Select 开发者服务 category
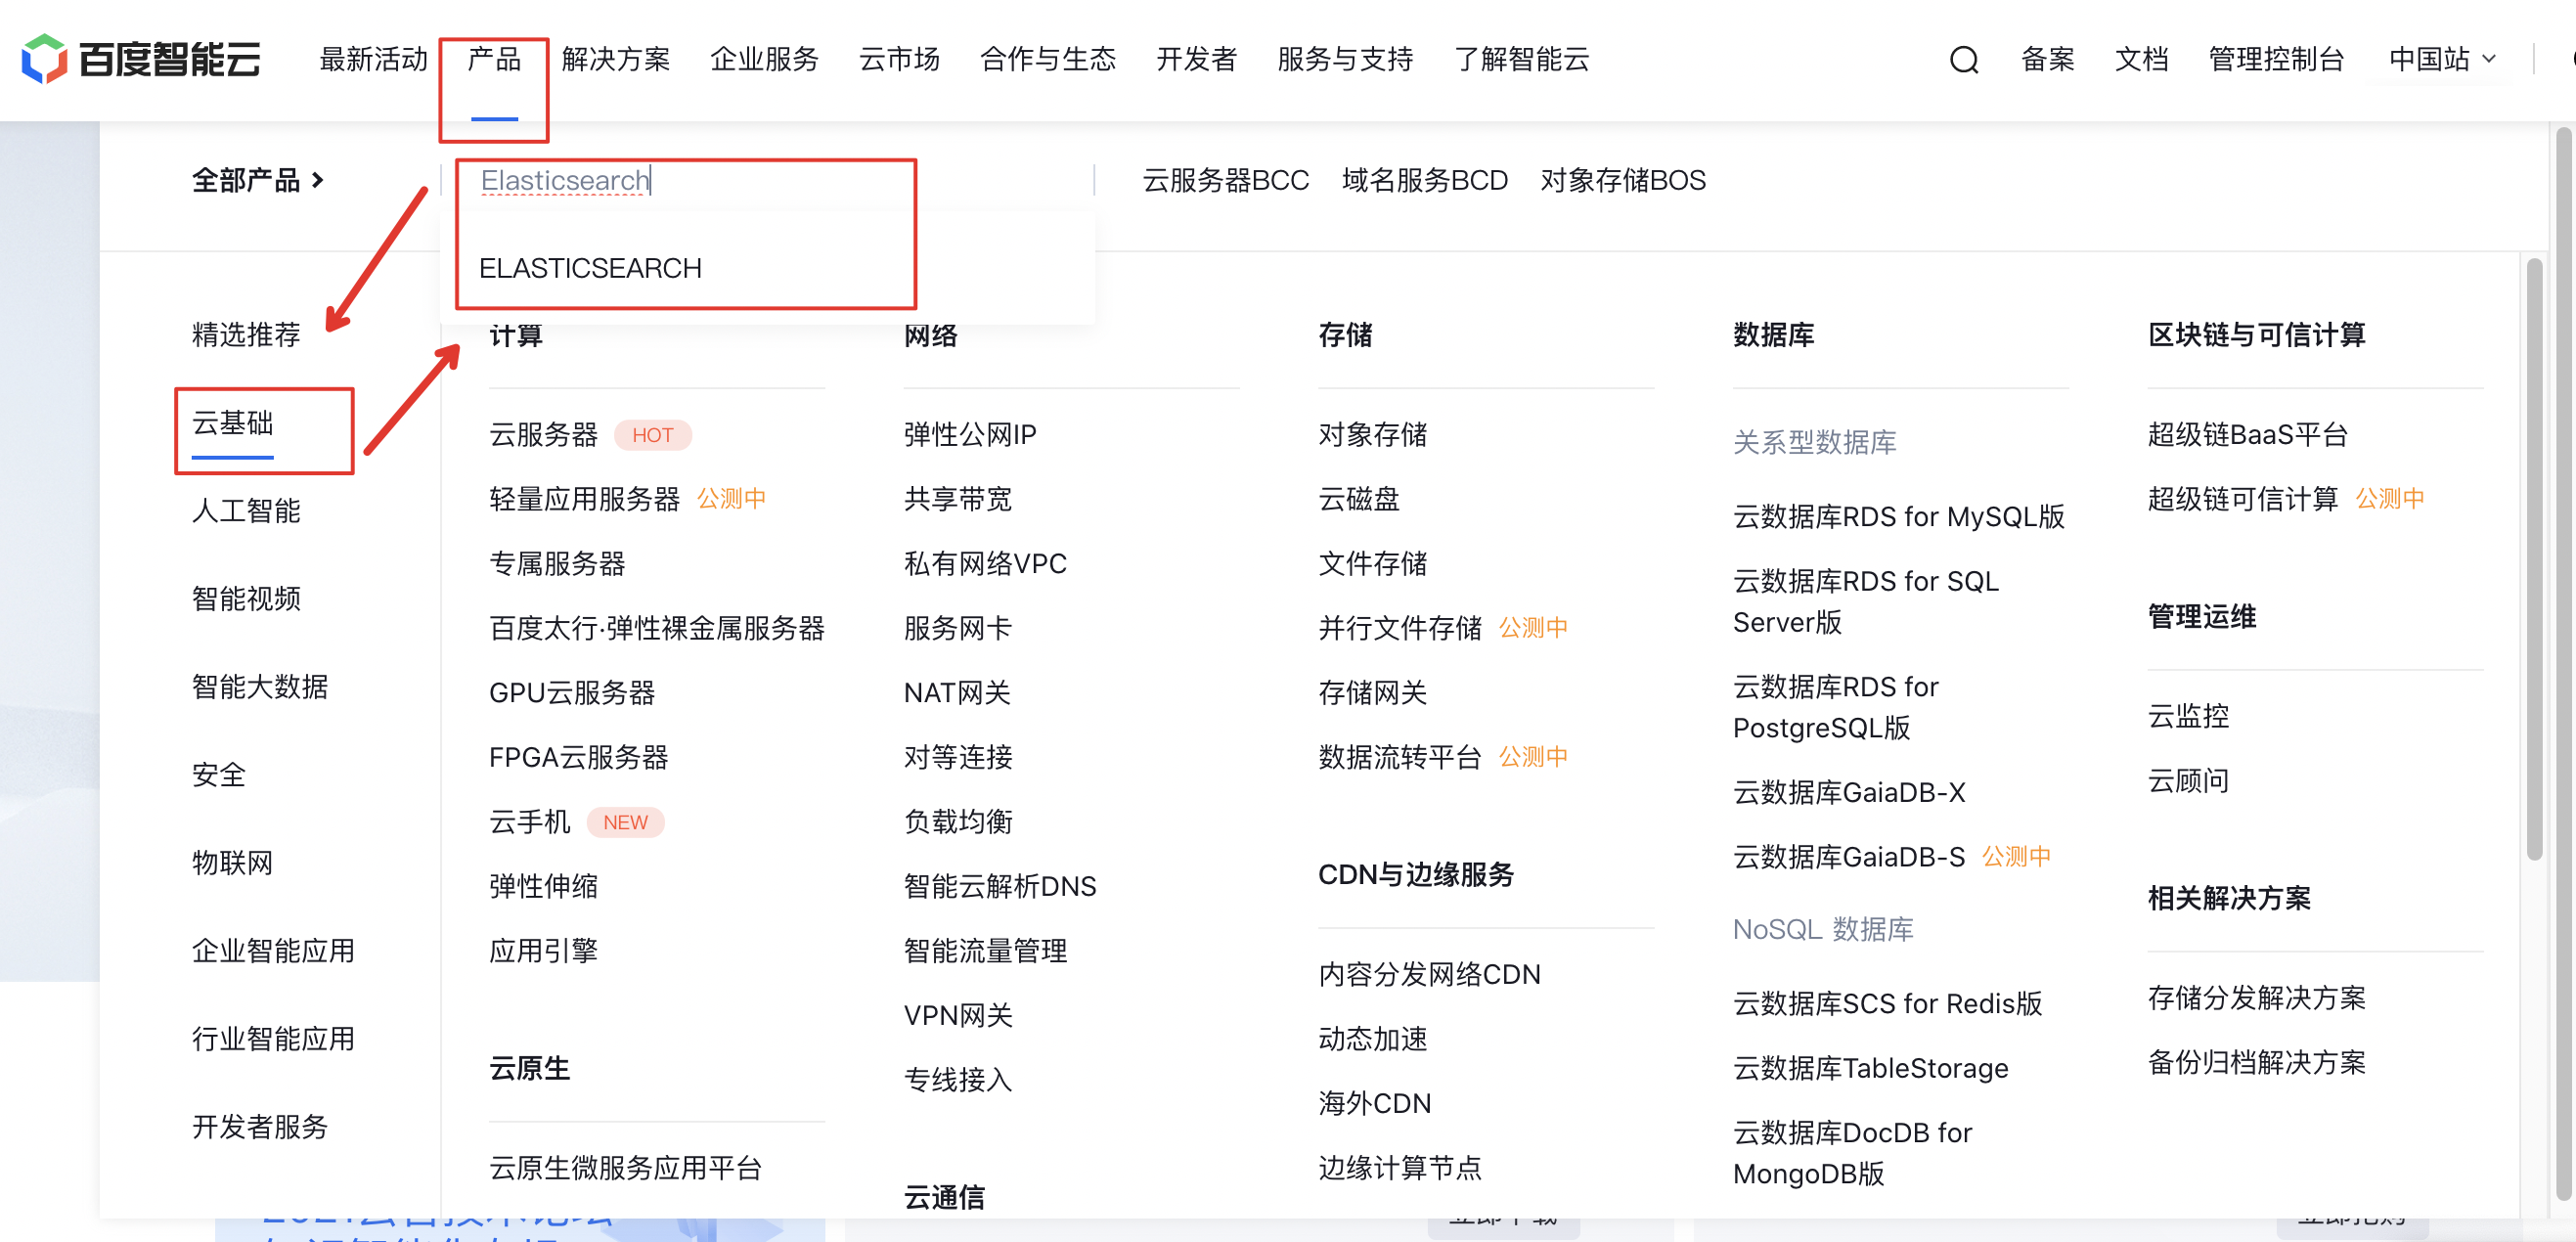Image resolution: width=2576 pixels, height=1242 pixels. [x=260, y=1126]
